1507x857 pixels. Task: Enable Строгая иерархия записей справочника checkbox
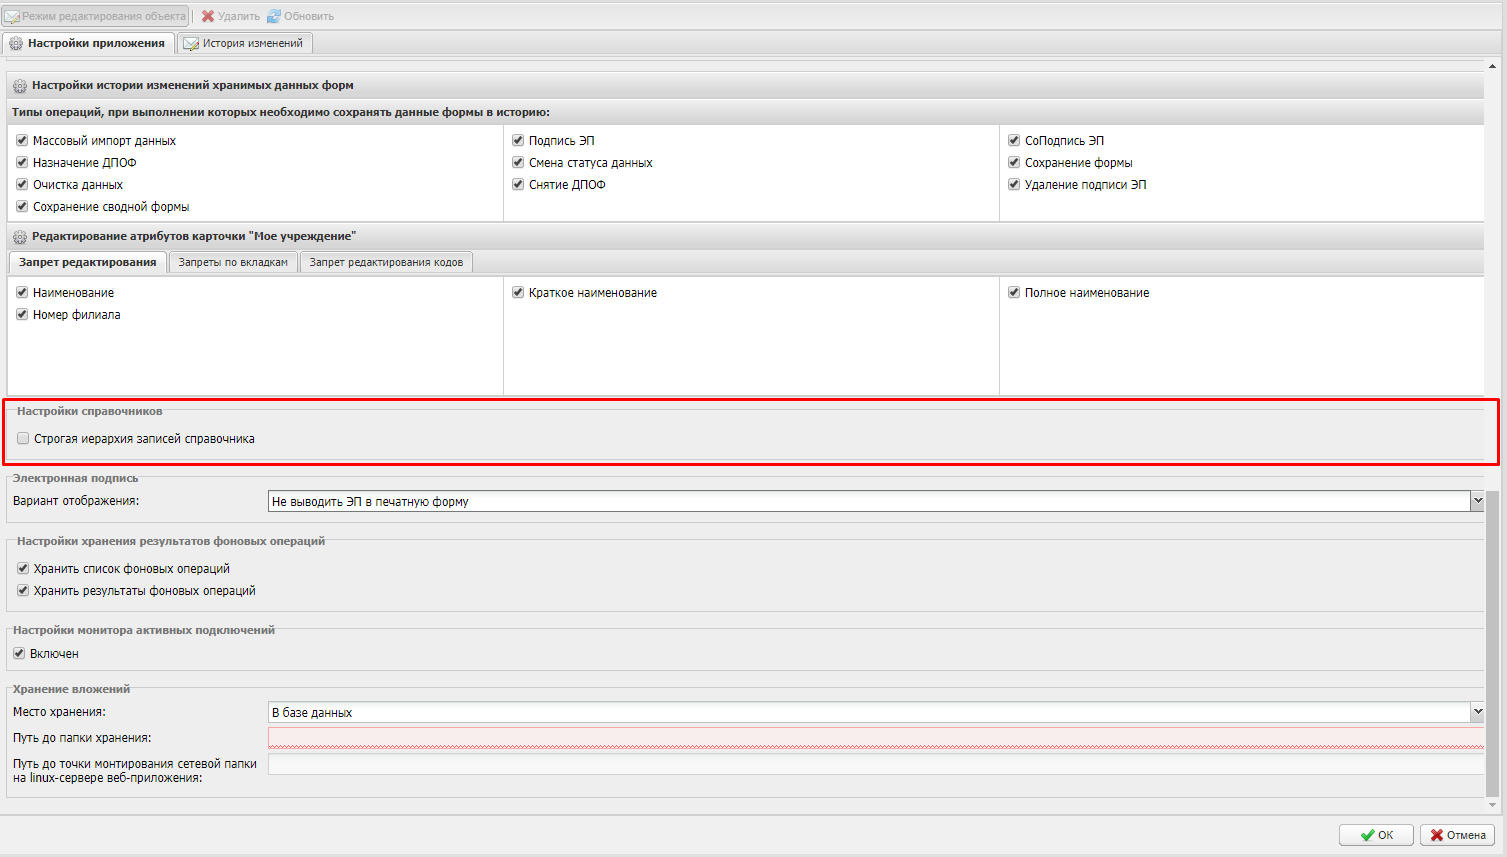click(23, 438)
